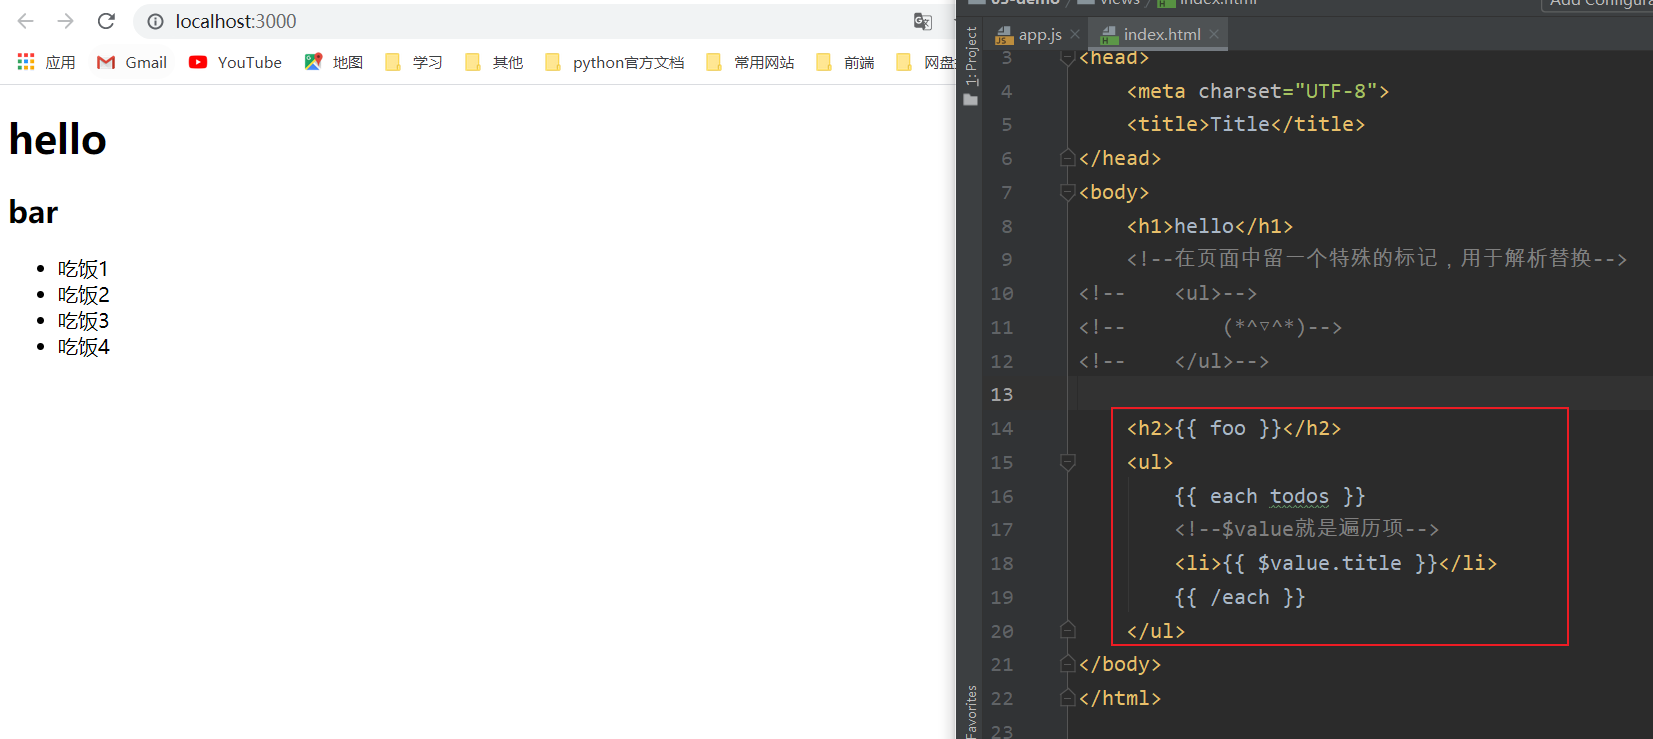This screenshot has width=1653, height=739.
Task: Select list item 吃饭4
Action: (x=84, y=347)
